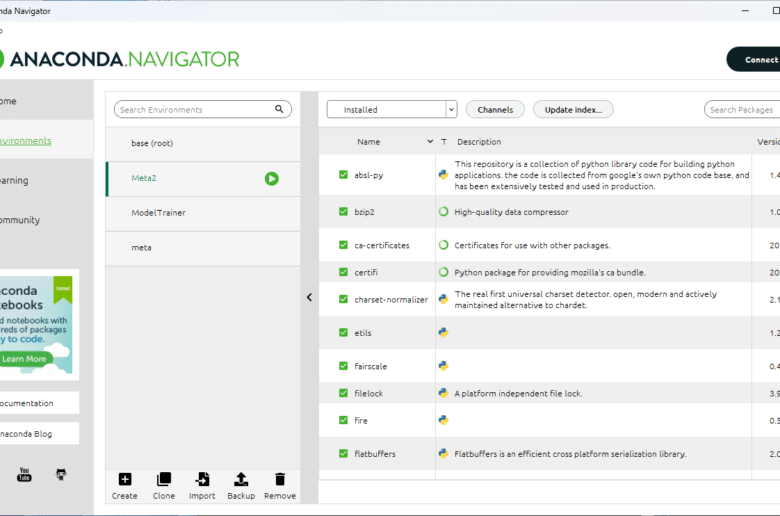
Task: Click the conda type icon for certifi
Action: [x=443, y=272]
